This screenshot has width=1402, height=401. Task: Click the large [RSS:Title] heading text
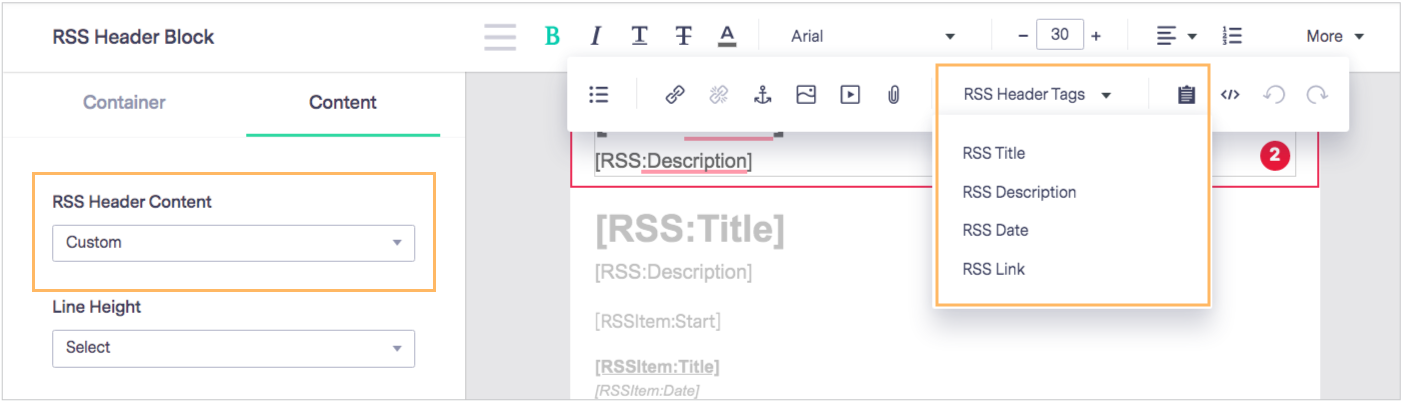click(x=690, y=231)
